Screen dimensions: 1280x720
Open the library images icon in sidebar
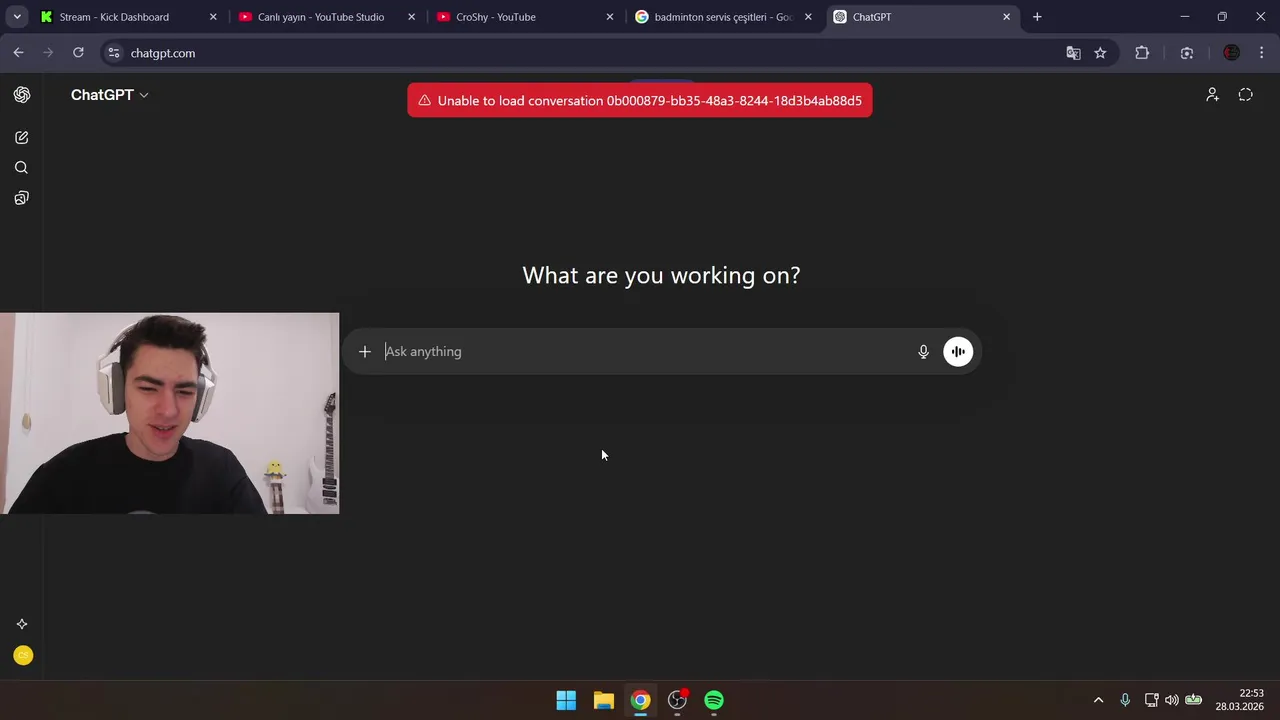[x=22, y=198]
